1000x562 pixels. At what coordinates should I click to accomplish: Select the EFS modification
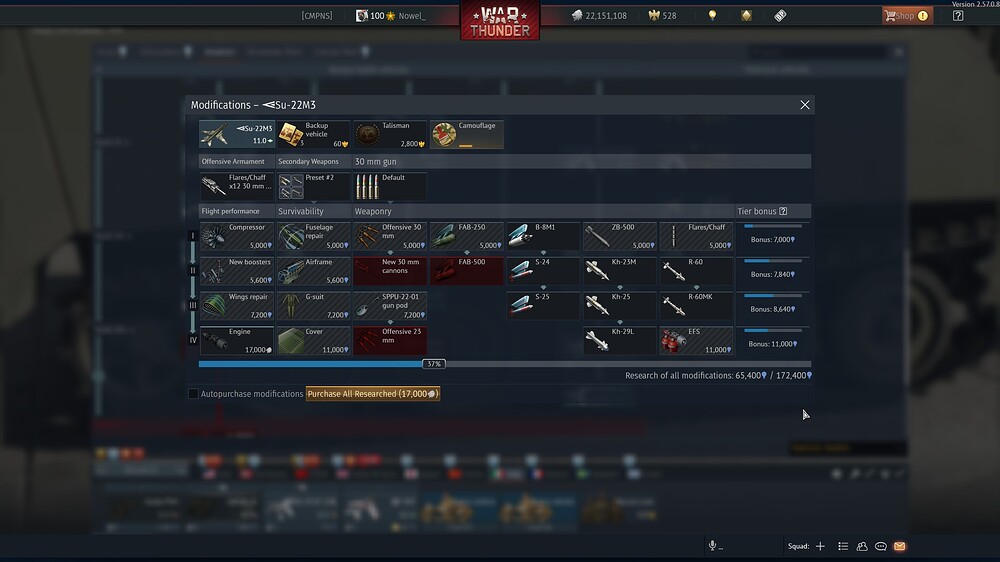pos(696,341)
